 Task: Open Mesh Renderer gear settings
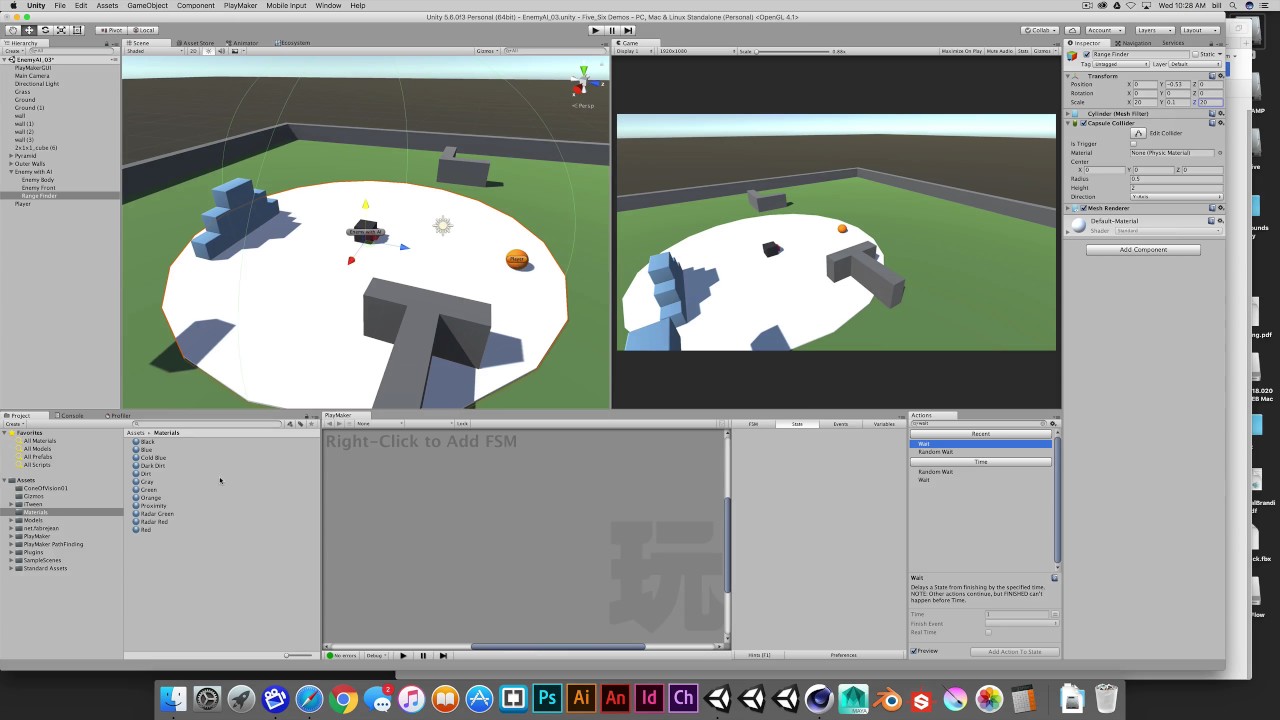click(x=1220, y=208)
